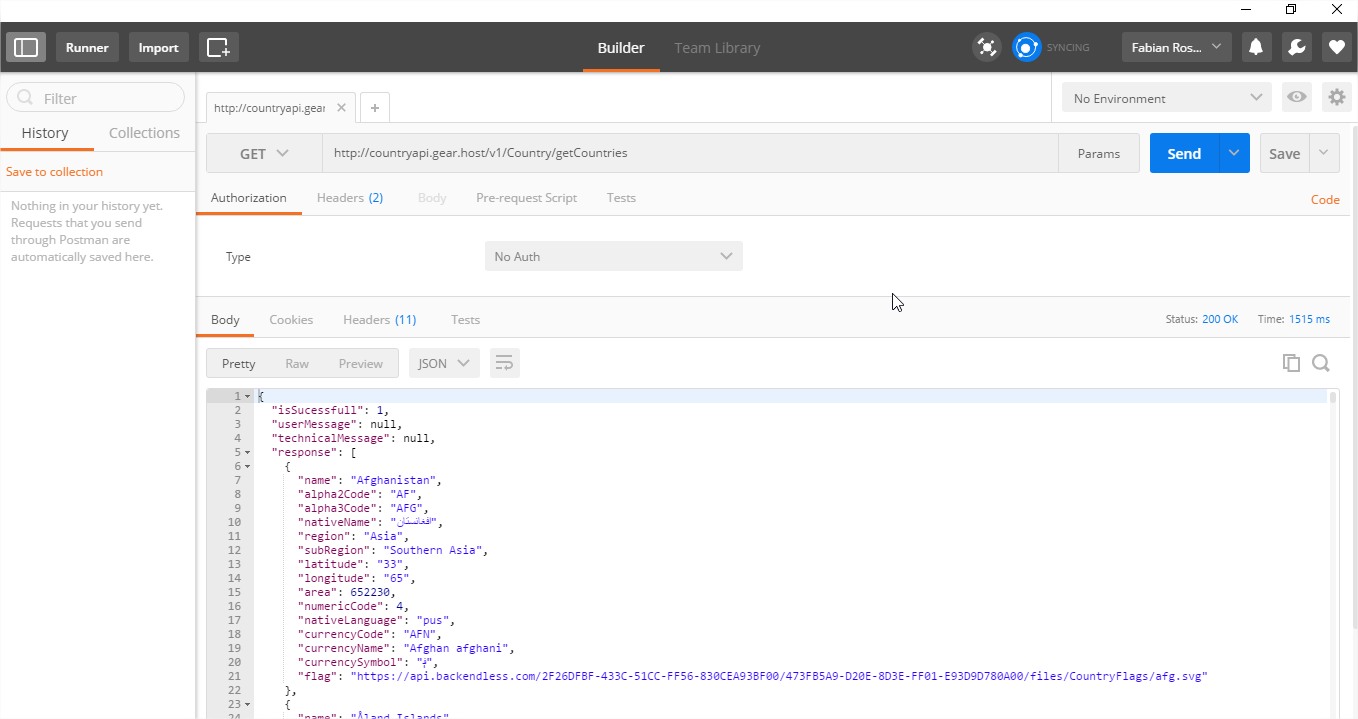Open the No Auth type dropdown
Image resolution: width=1358 pixels, height=719 pixels.
[x=613, y=257]
